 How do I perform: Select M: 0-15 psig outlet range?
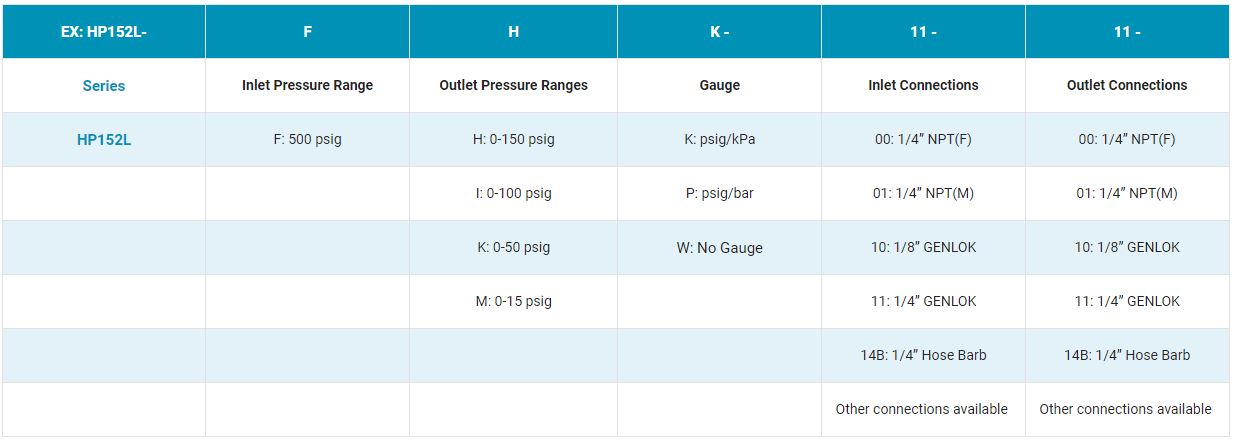click(x=513, y=301)
